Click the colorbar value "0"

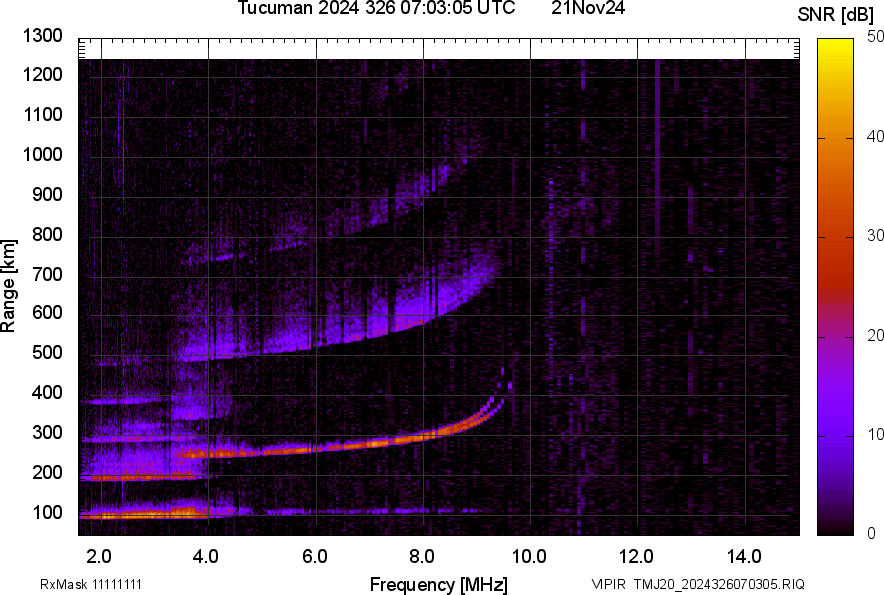872,533
